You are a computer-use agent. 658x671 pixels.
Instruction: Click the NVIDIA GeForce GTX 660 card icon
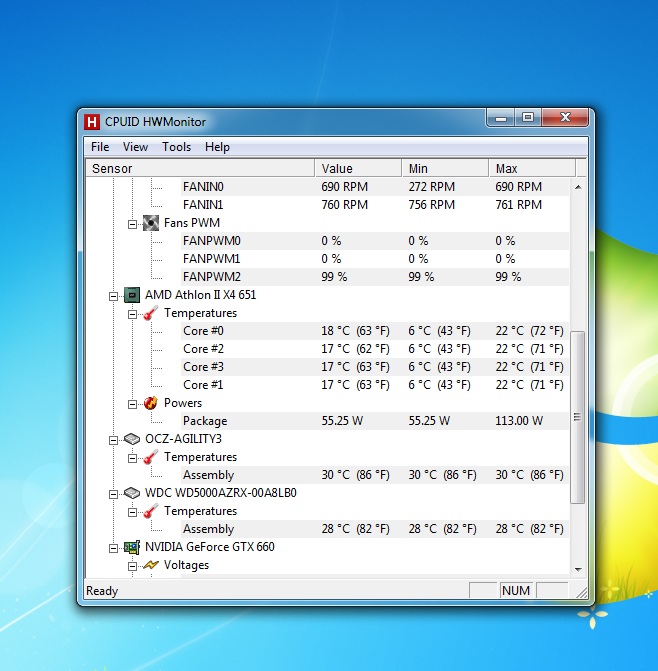(131, 547)
